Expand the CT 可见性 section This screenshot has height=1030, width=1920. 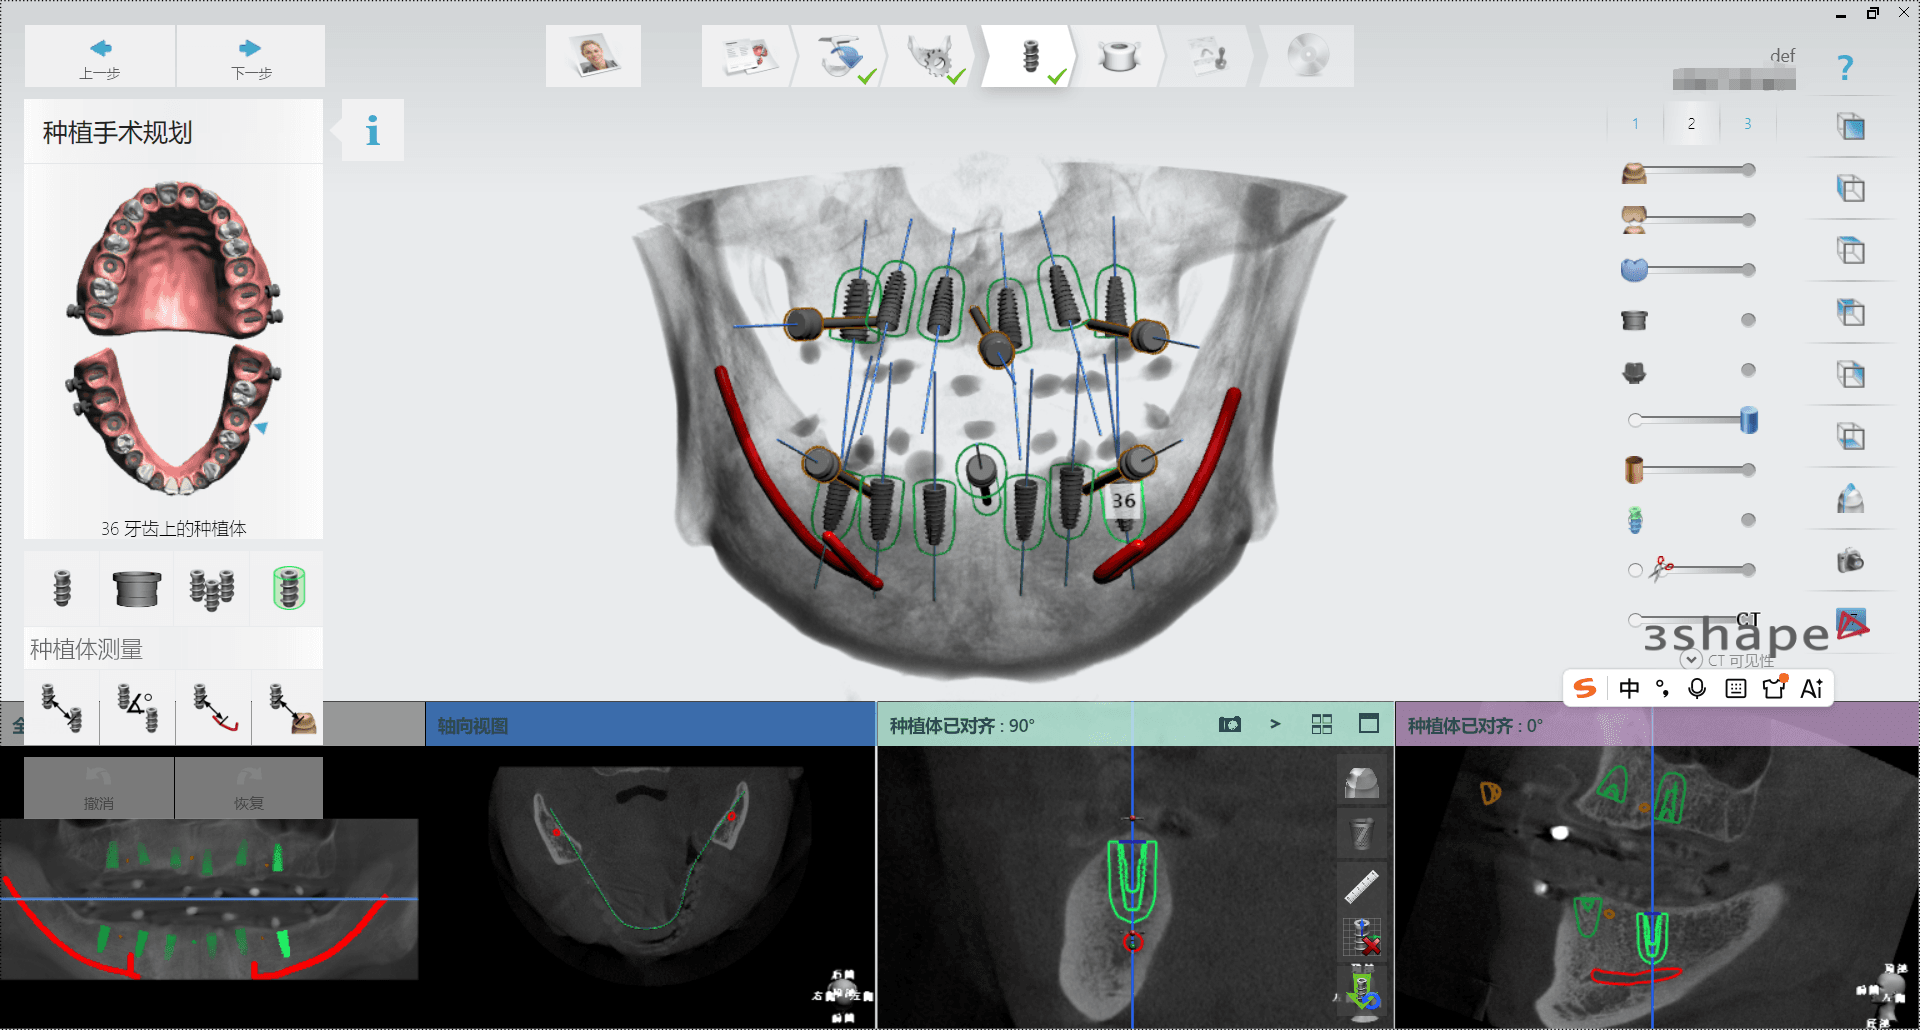tap(1691, 660)
